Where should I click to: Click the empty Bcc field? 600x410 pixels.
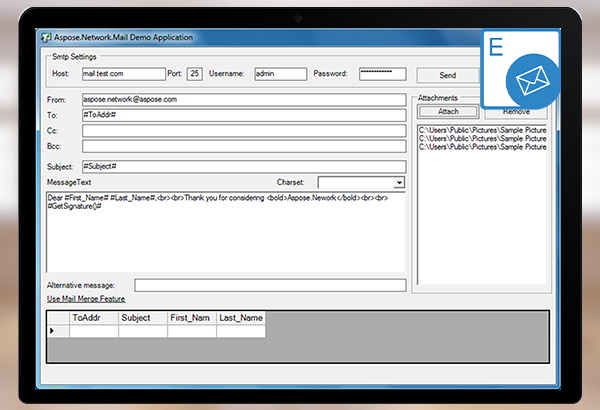point(244,146)
